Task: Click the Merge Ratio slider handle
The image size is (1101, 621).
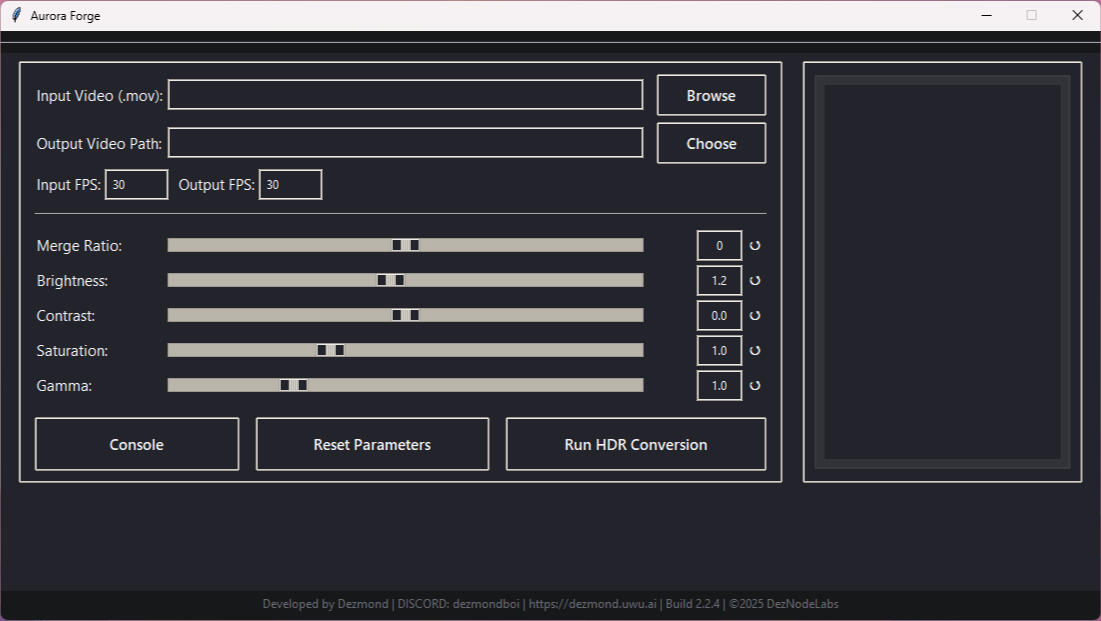Action: (x=405, y=245)
